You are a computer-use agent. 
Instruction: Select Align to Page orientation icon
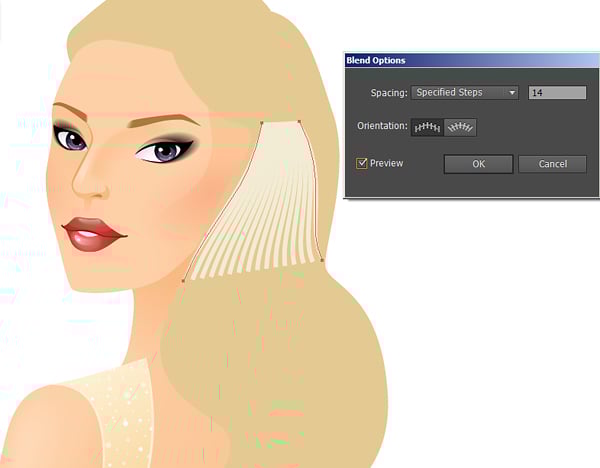pyautogui.click(x=427, y=127)
